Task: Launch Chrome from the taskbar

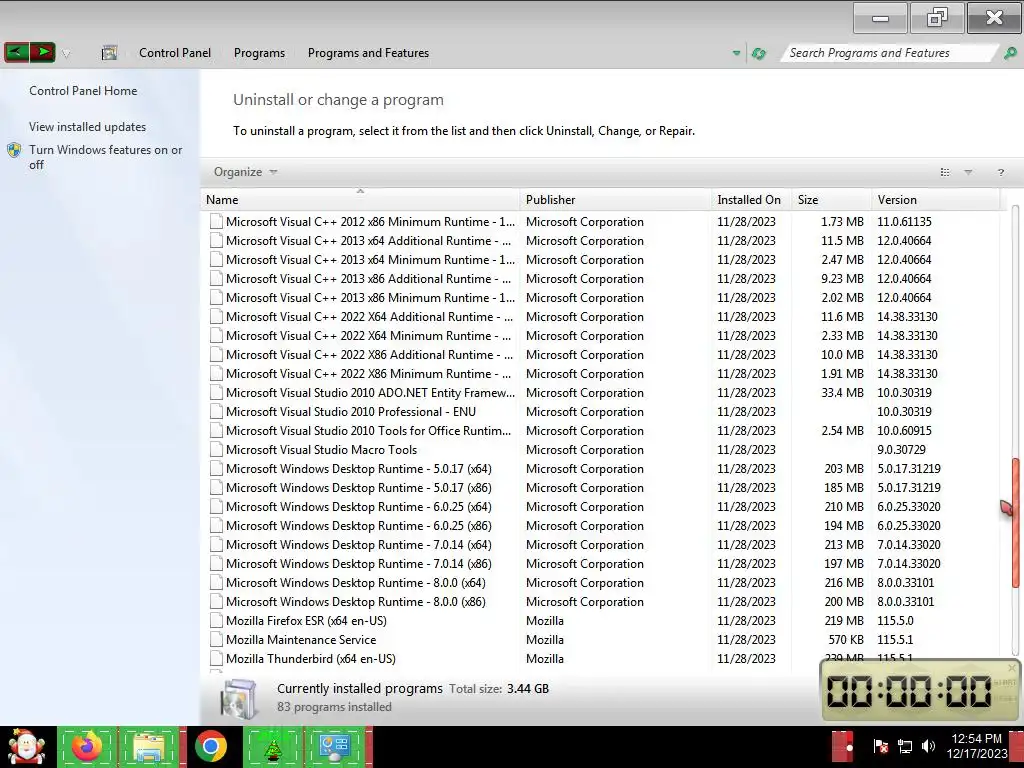Action: click(210, 746)
